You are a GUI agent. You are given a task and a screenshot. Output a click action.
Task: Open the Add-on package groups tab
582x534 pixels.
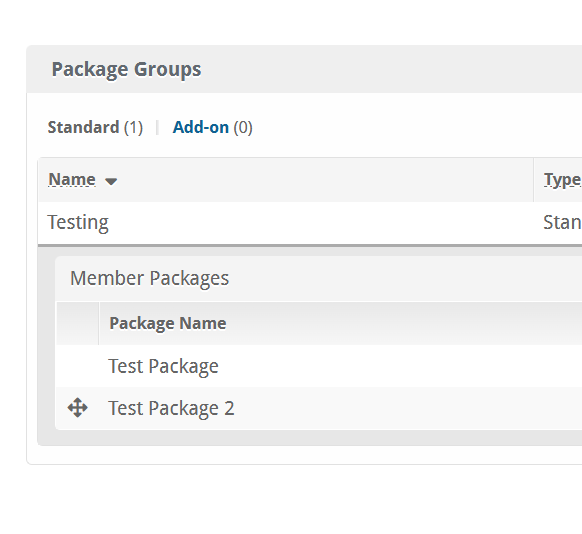[x=201, y=127]
